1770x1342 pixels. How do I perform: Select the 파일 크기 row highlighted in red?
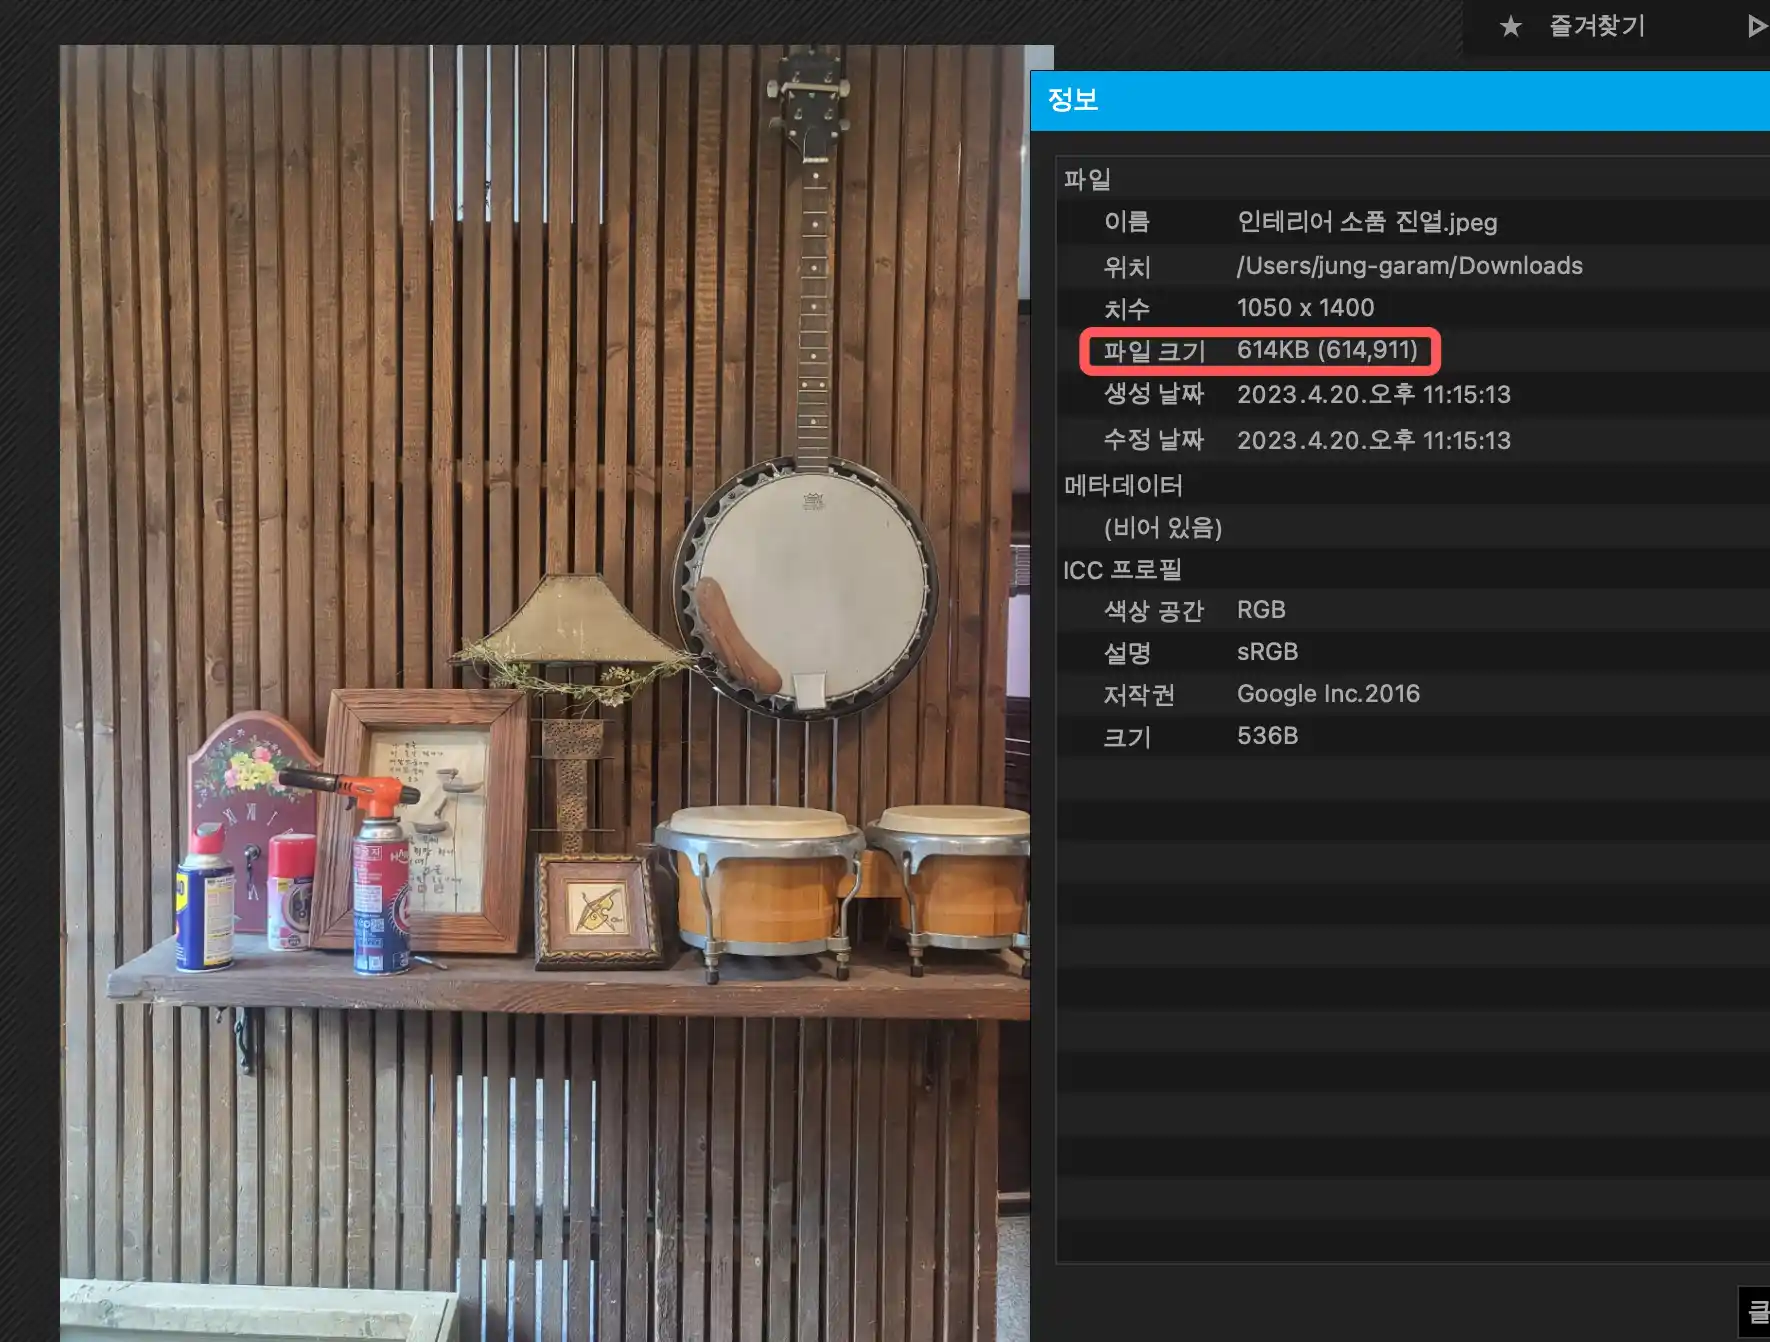1260,351
